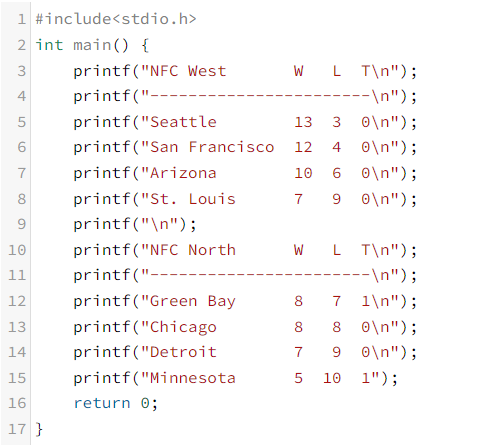Click the Seattle printf line
This screenshot has height=447, width=488.
click(x=245, y=122)
